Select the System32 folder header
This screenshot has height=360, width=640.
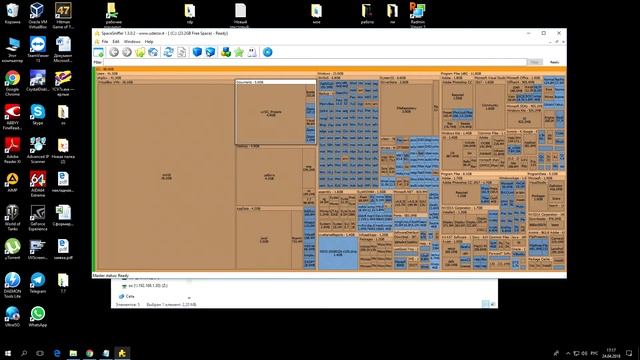click(x=409, y=78)
